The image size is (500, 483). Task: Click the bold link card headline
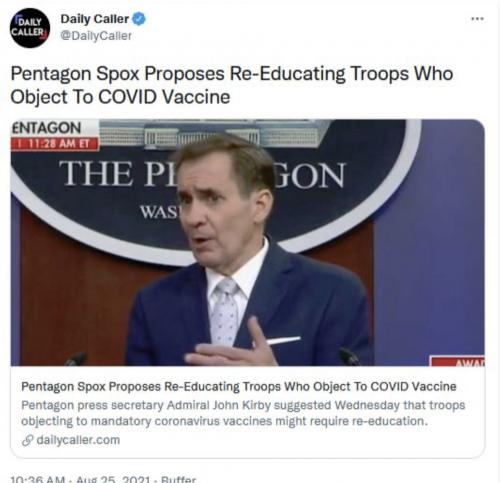239,386
